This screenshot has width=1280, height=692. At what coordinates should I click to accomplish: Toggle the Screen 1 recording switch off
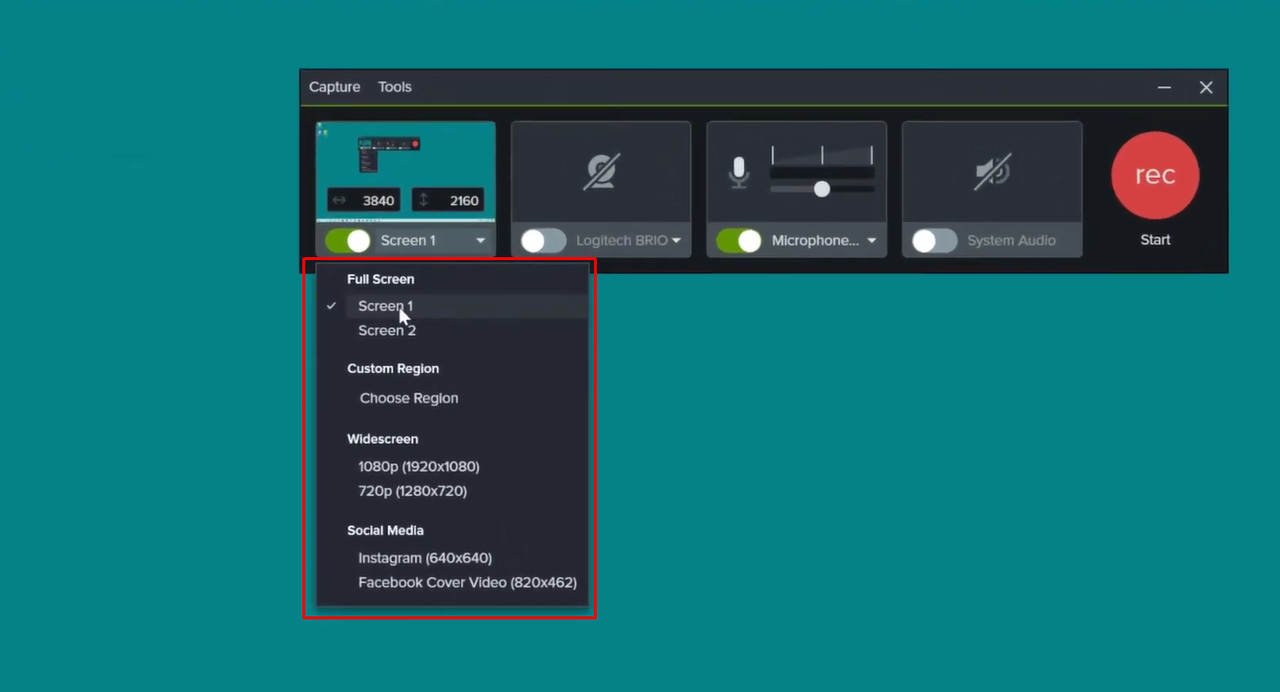[x=348, y=240]
